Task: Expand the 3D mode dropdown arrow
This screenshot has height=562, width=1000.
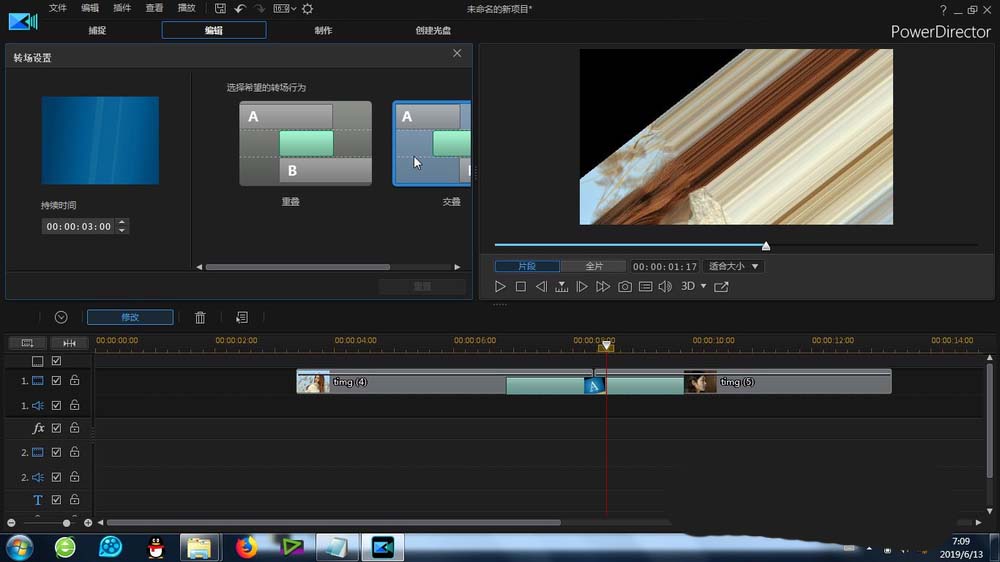Action: tap(703, 287)
